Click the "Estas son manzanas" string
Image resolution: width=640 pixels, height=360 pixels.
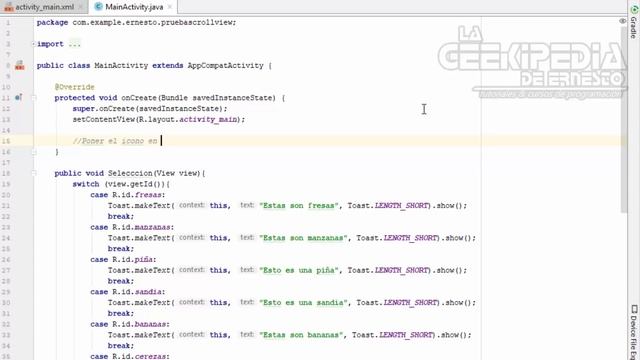pyautogui.click(x=304, y=238)
